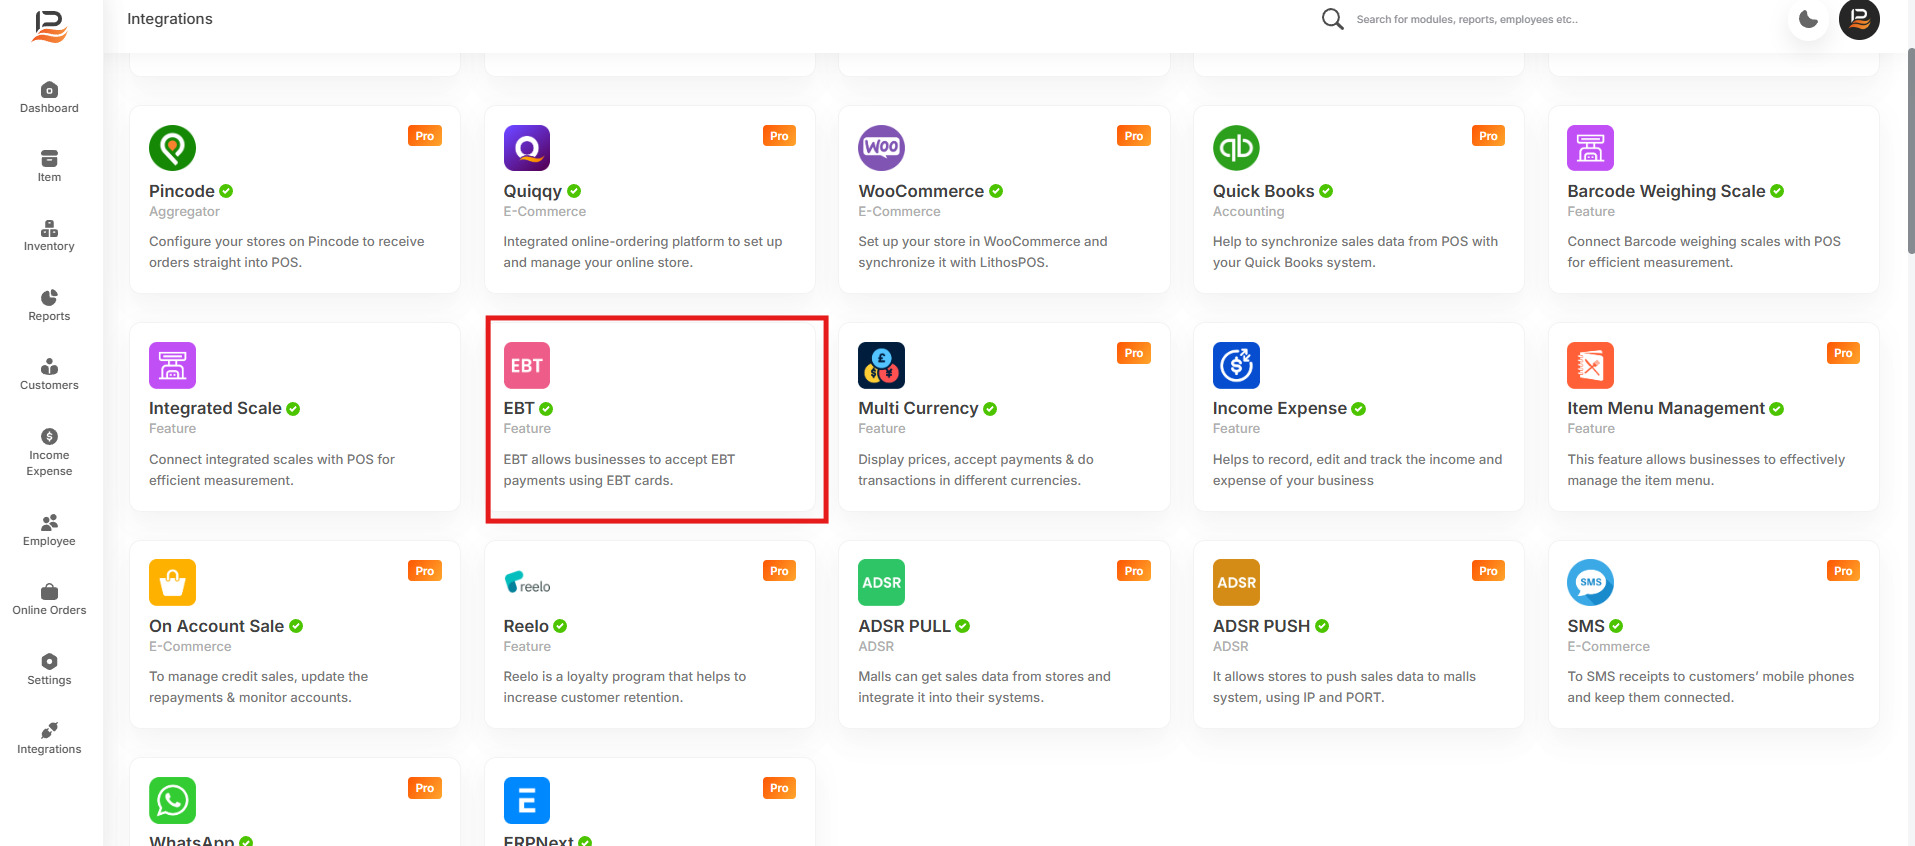
Task: Click the Item Menu Management icon
Action: coord(1590,365)
